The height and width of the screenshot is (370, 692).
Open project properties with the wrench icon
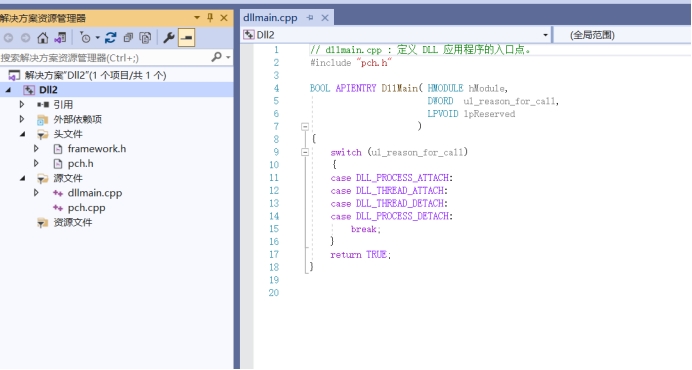[x=169, y=38]
